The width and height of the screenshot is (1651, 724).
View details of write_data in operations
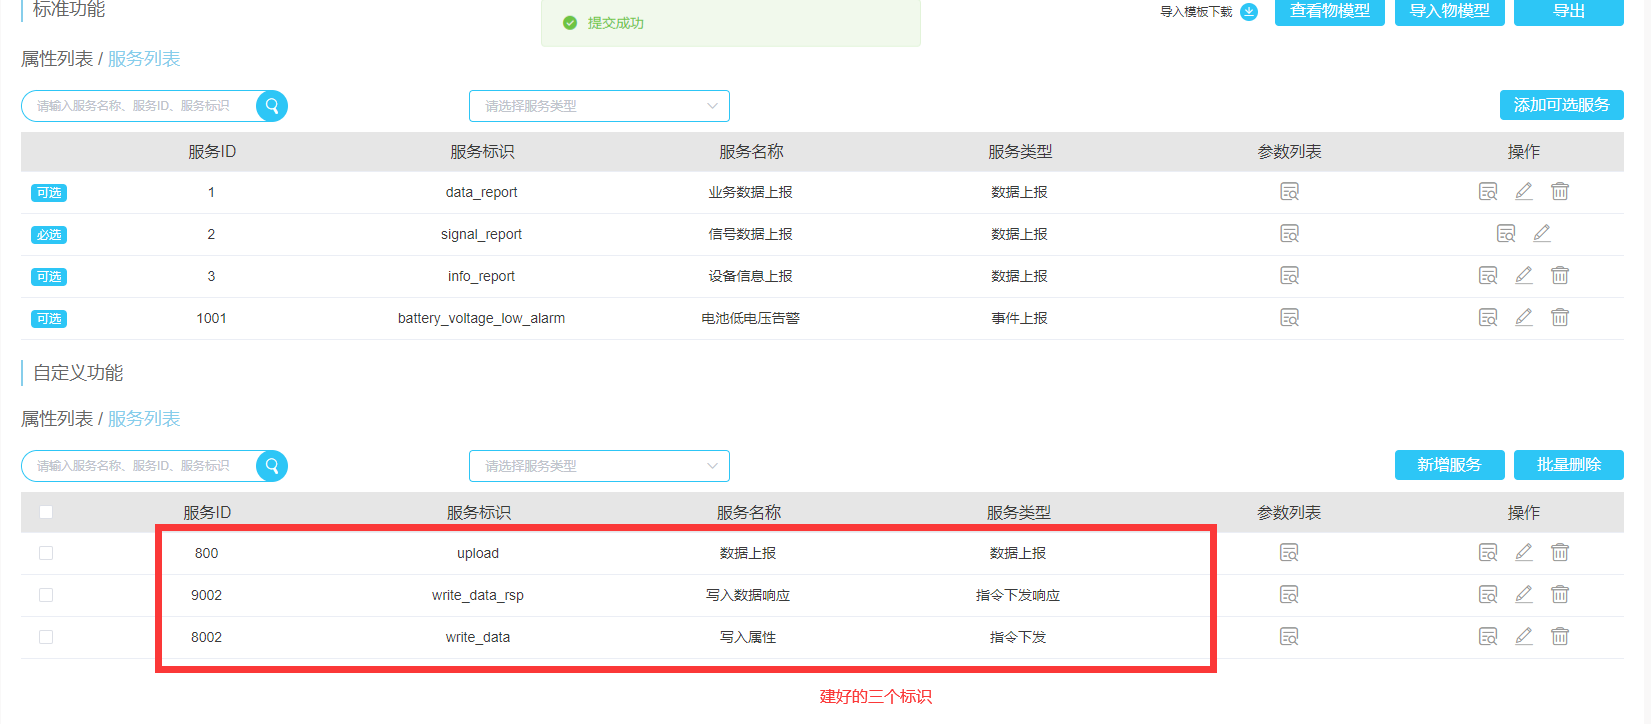(x=1488, y=637)
